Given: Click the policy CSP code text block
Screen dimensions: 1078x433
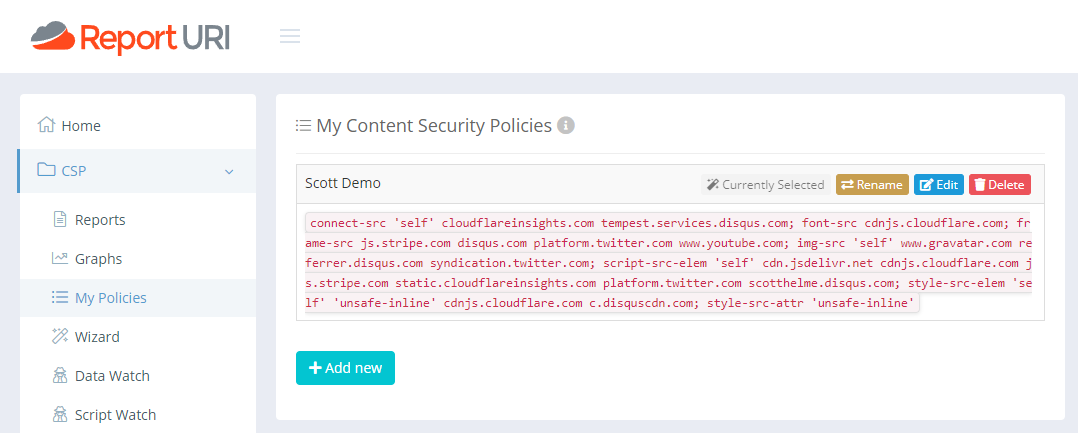Looking at the screenshot, I should coord(670,263).
